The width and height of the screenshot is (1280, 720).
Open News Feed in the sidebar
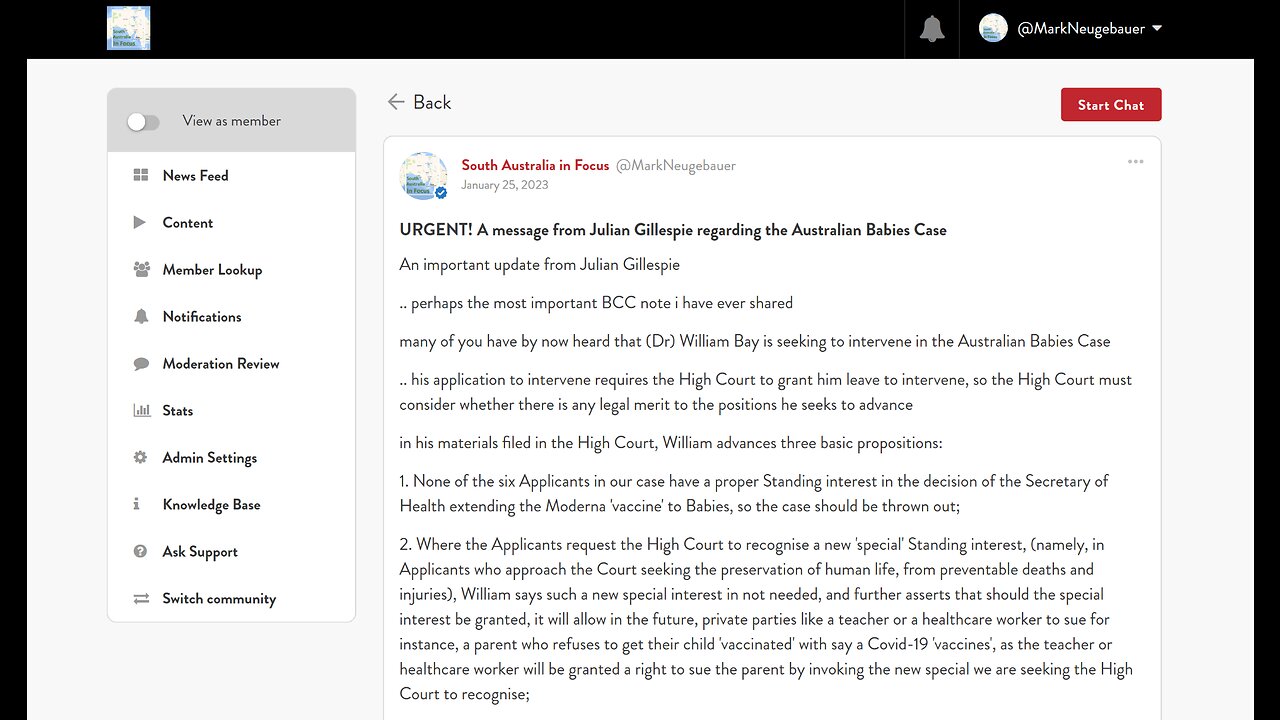[196, 175]
